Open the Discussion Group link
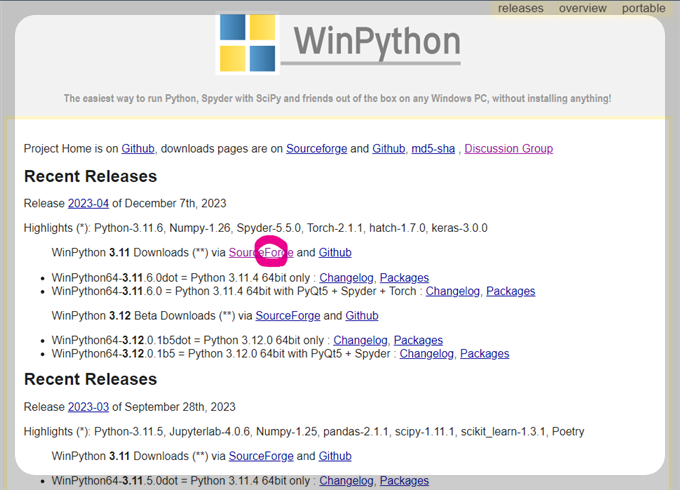 (x=509, y=149)
